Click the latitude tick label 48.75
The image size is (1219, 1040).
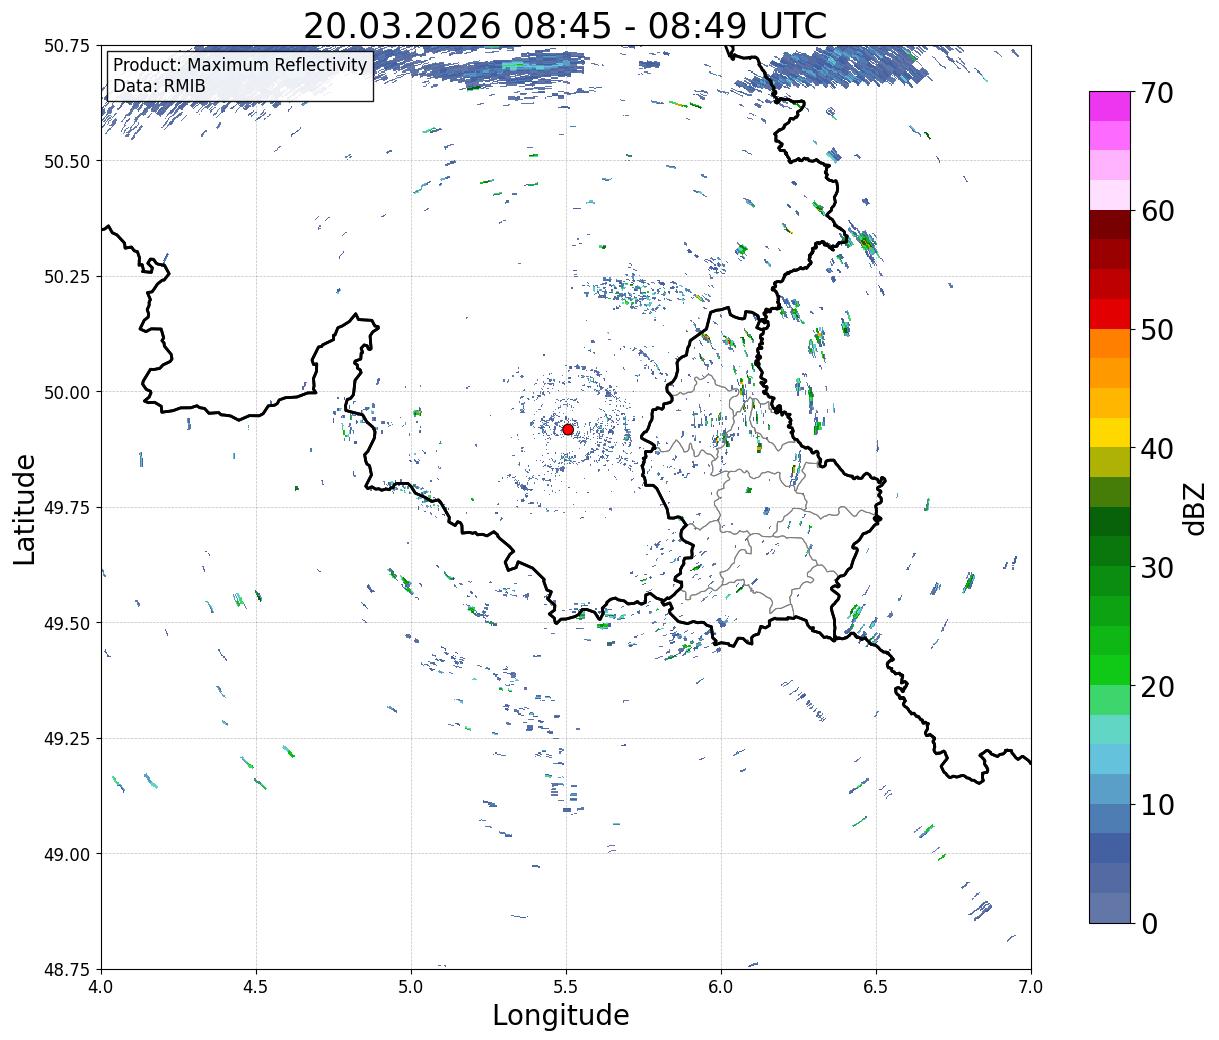[x=66, y=970]
